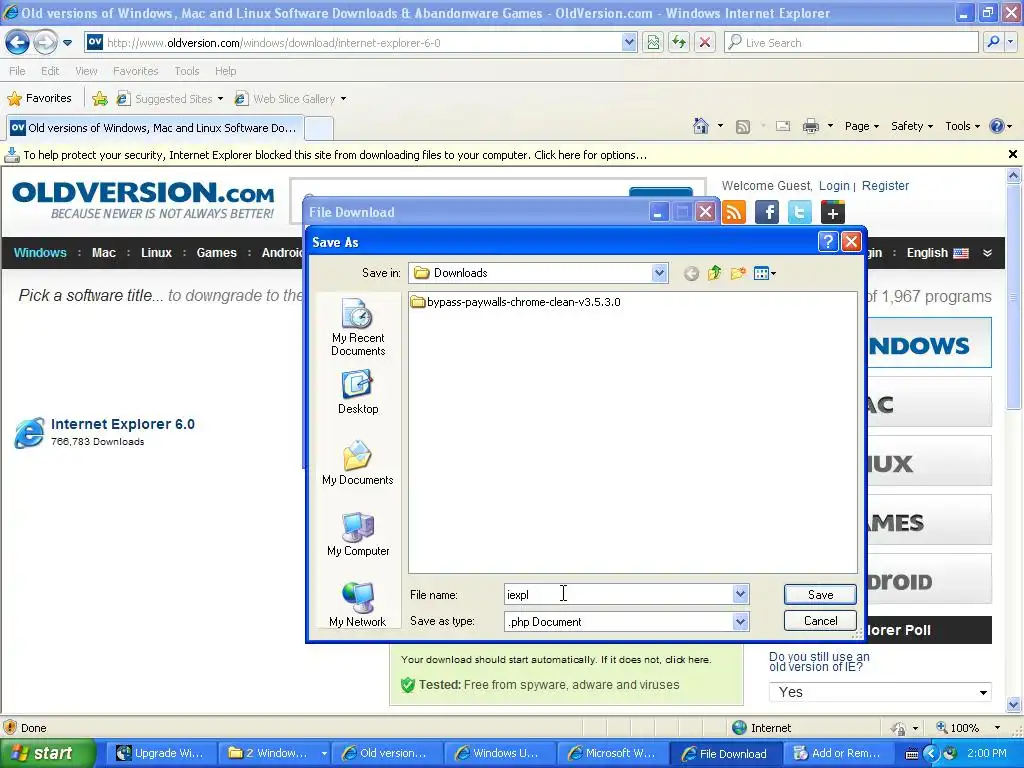Click in the File name text field

point(619,594)
